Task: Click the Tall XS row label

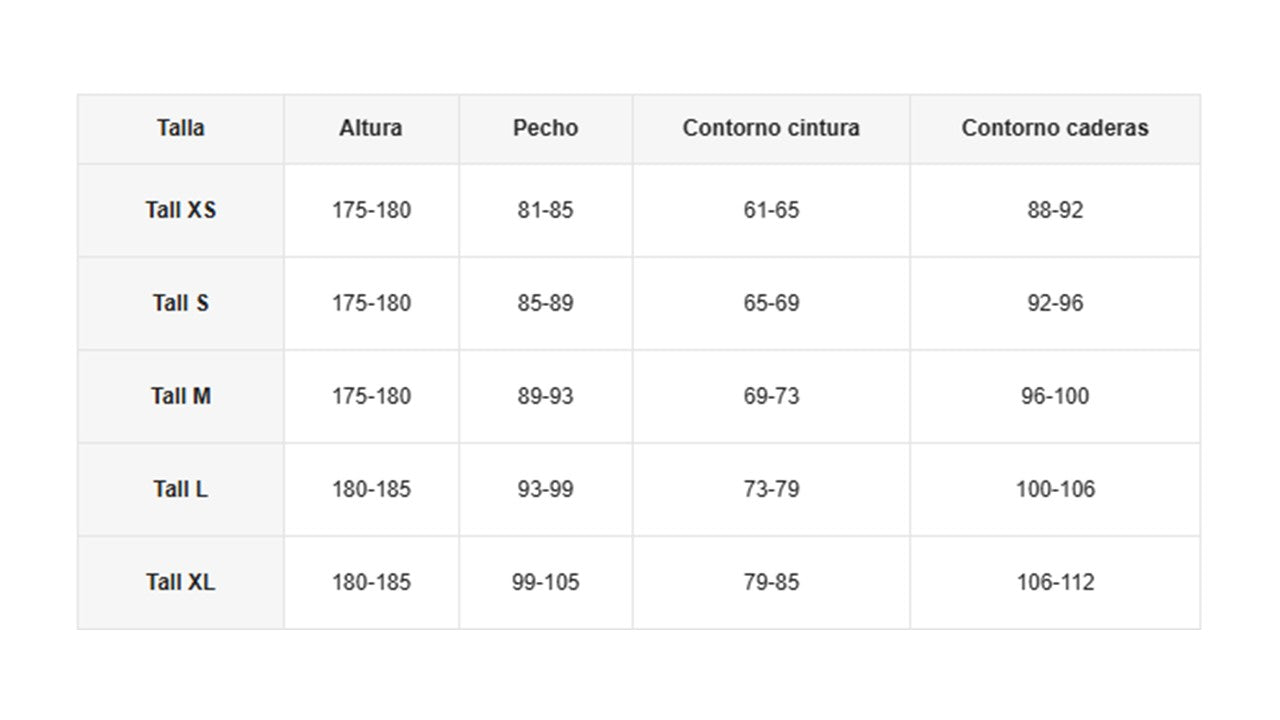Action: click(x=181, y=210)
